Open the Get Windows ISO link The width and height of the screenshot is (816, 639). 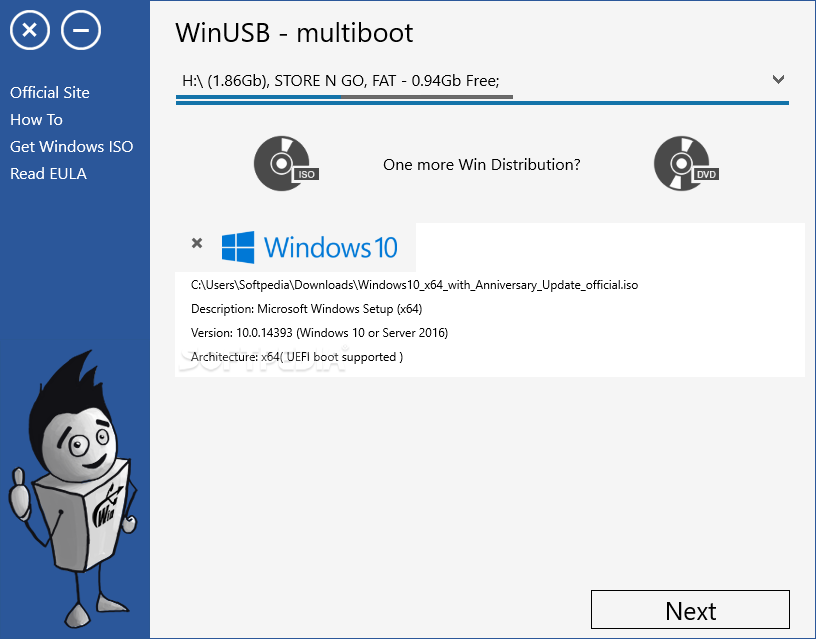point(72,147)
